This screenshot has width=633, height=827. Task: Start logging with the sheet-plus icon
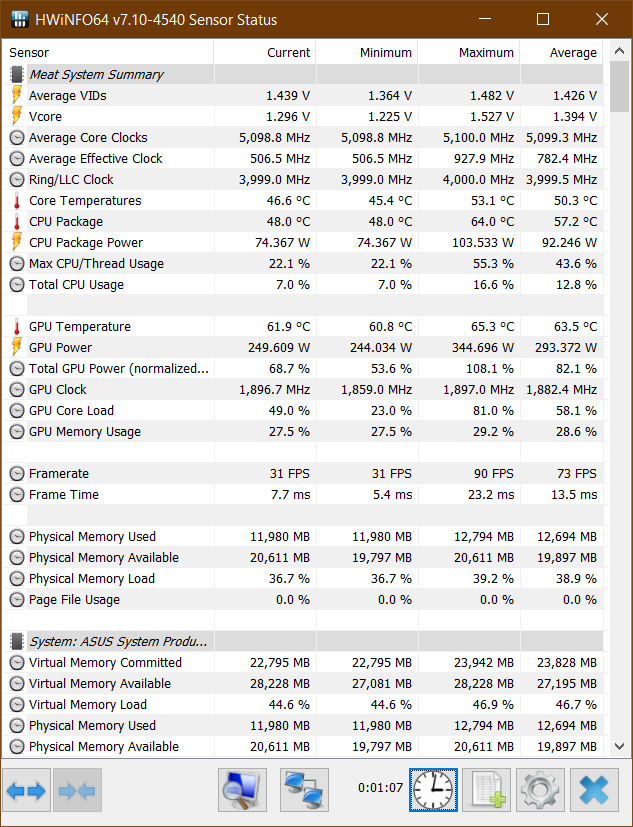[x=487, y=790]
